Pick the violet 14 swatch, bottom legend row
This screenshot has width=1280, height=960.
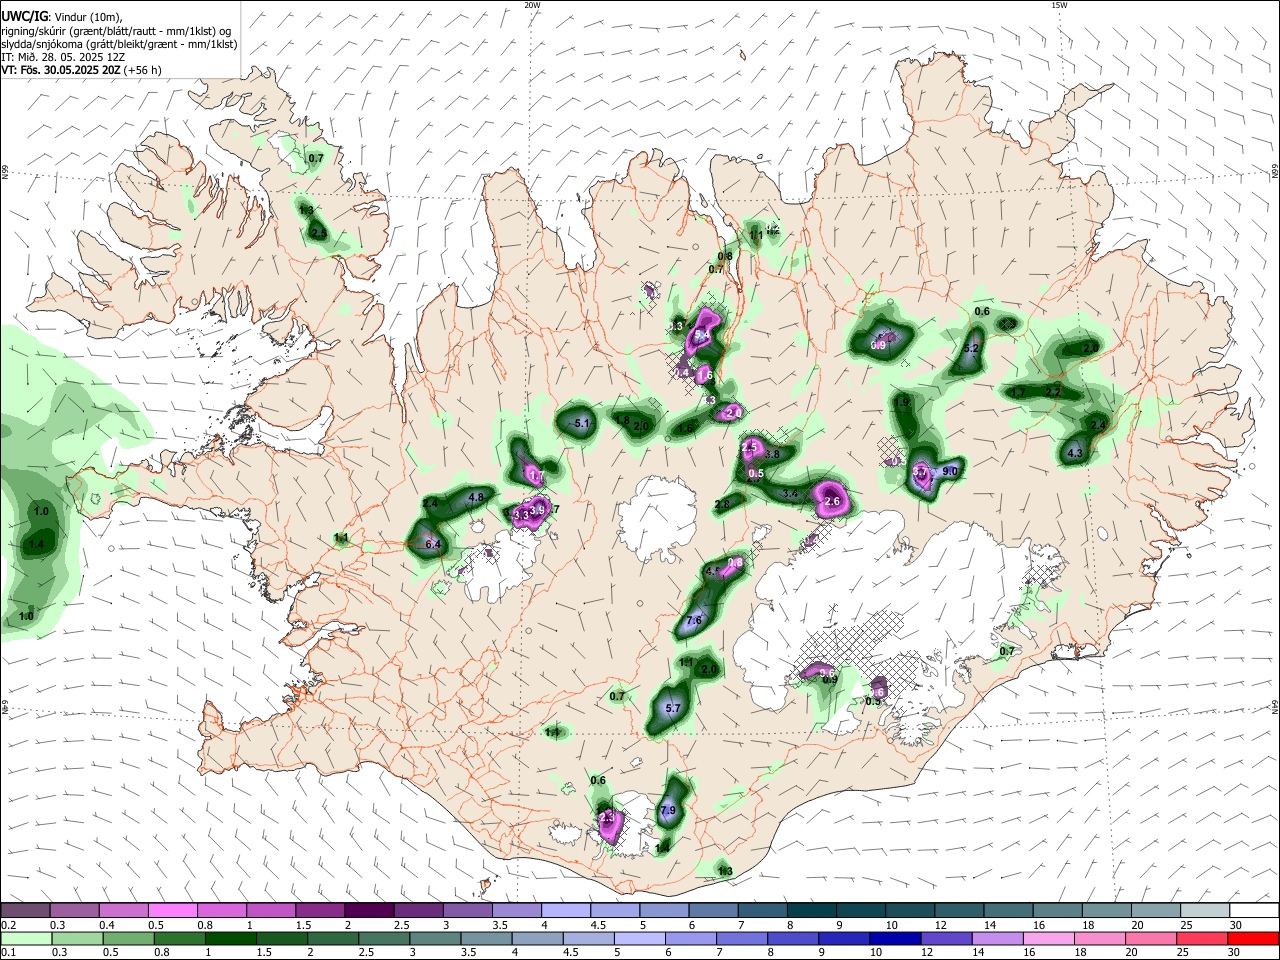(x=996, y=938)
